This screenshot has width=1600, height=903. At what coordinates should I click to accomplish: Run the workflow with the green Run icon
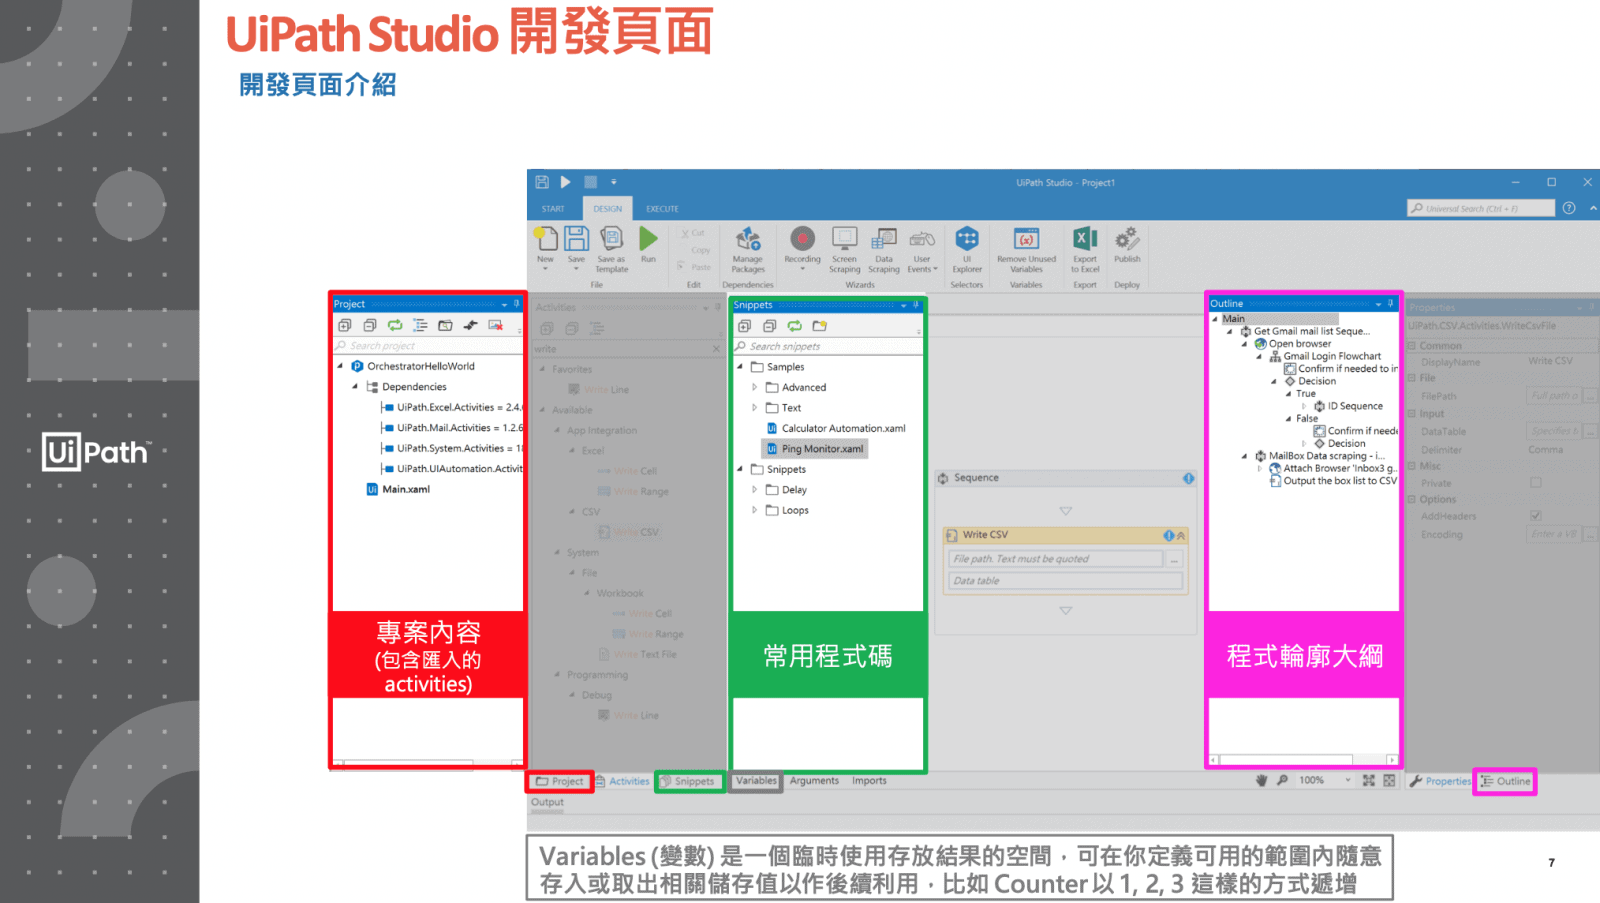tap(648, 238)
